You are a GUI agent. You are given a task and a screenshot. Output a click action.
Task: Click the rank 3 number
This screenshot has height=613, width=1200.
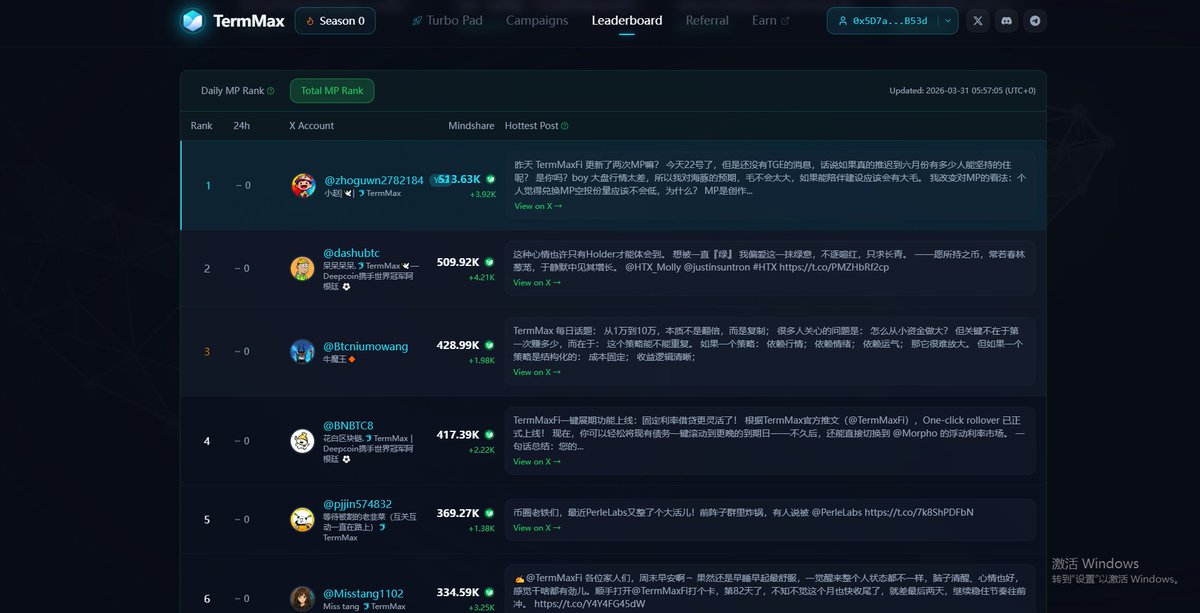click(x=207, y=351)
